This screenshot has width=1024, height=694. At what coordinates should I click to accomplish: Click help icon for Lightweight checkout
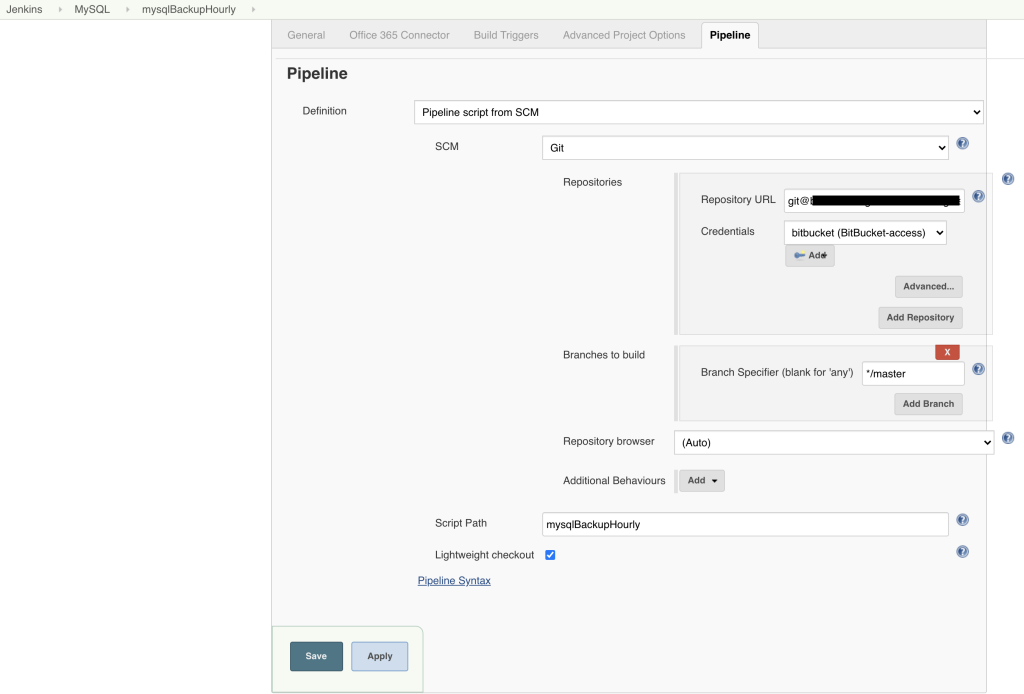click(962, 551)
